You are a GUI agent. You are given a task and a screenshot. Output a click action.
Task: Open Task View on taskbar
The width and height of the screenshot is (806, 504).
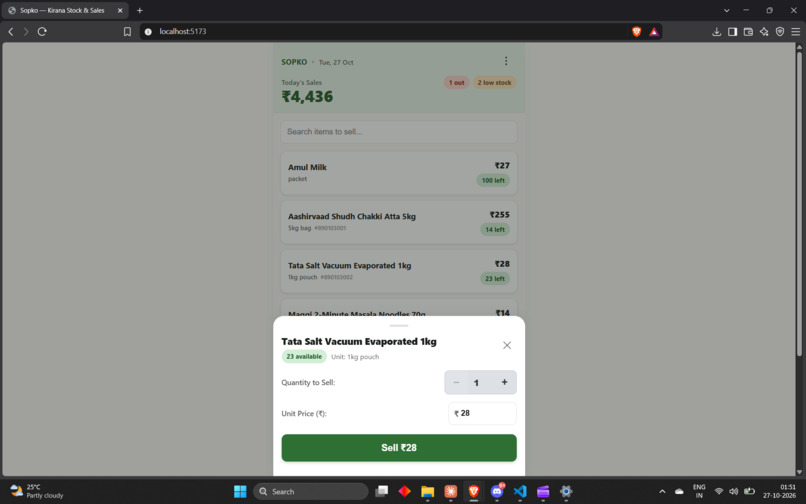pyautogui.click(x=381, y=492)
